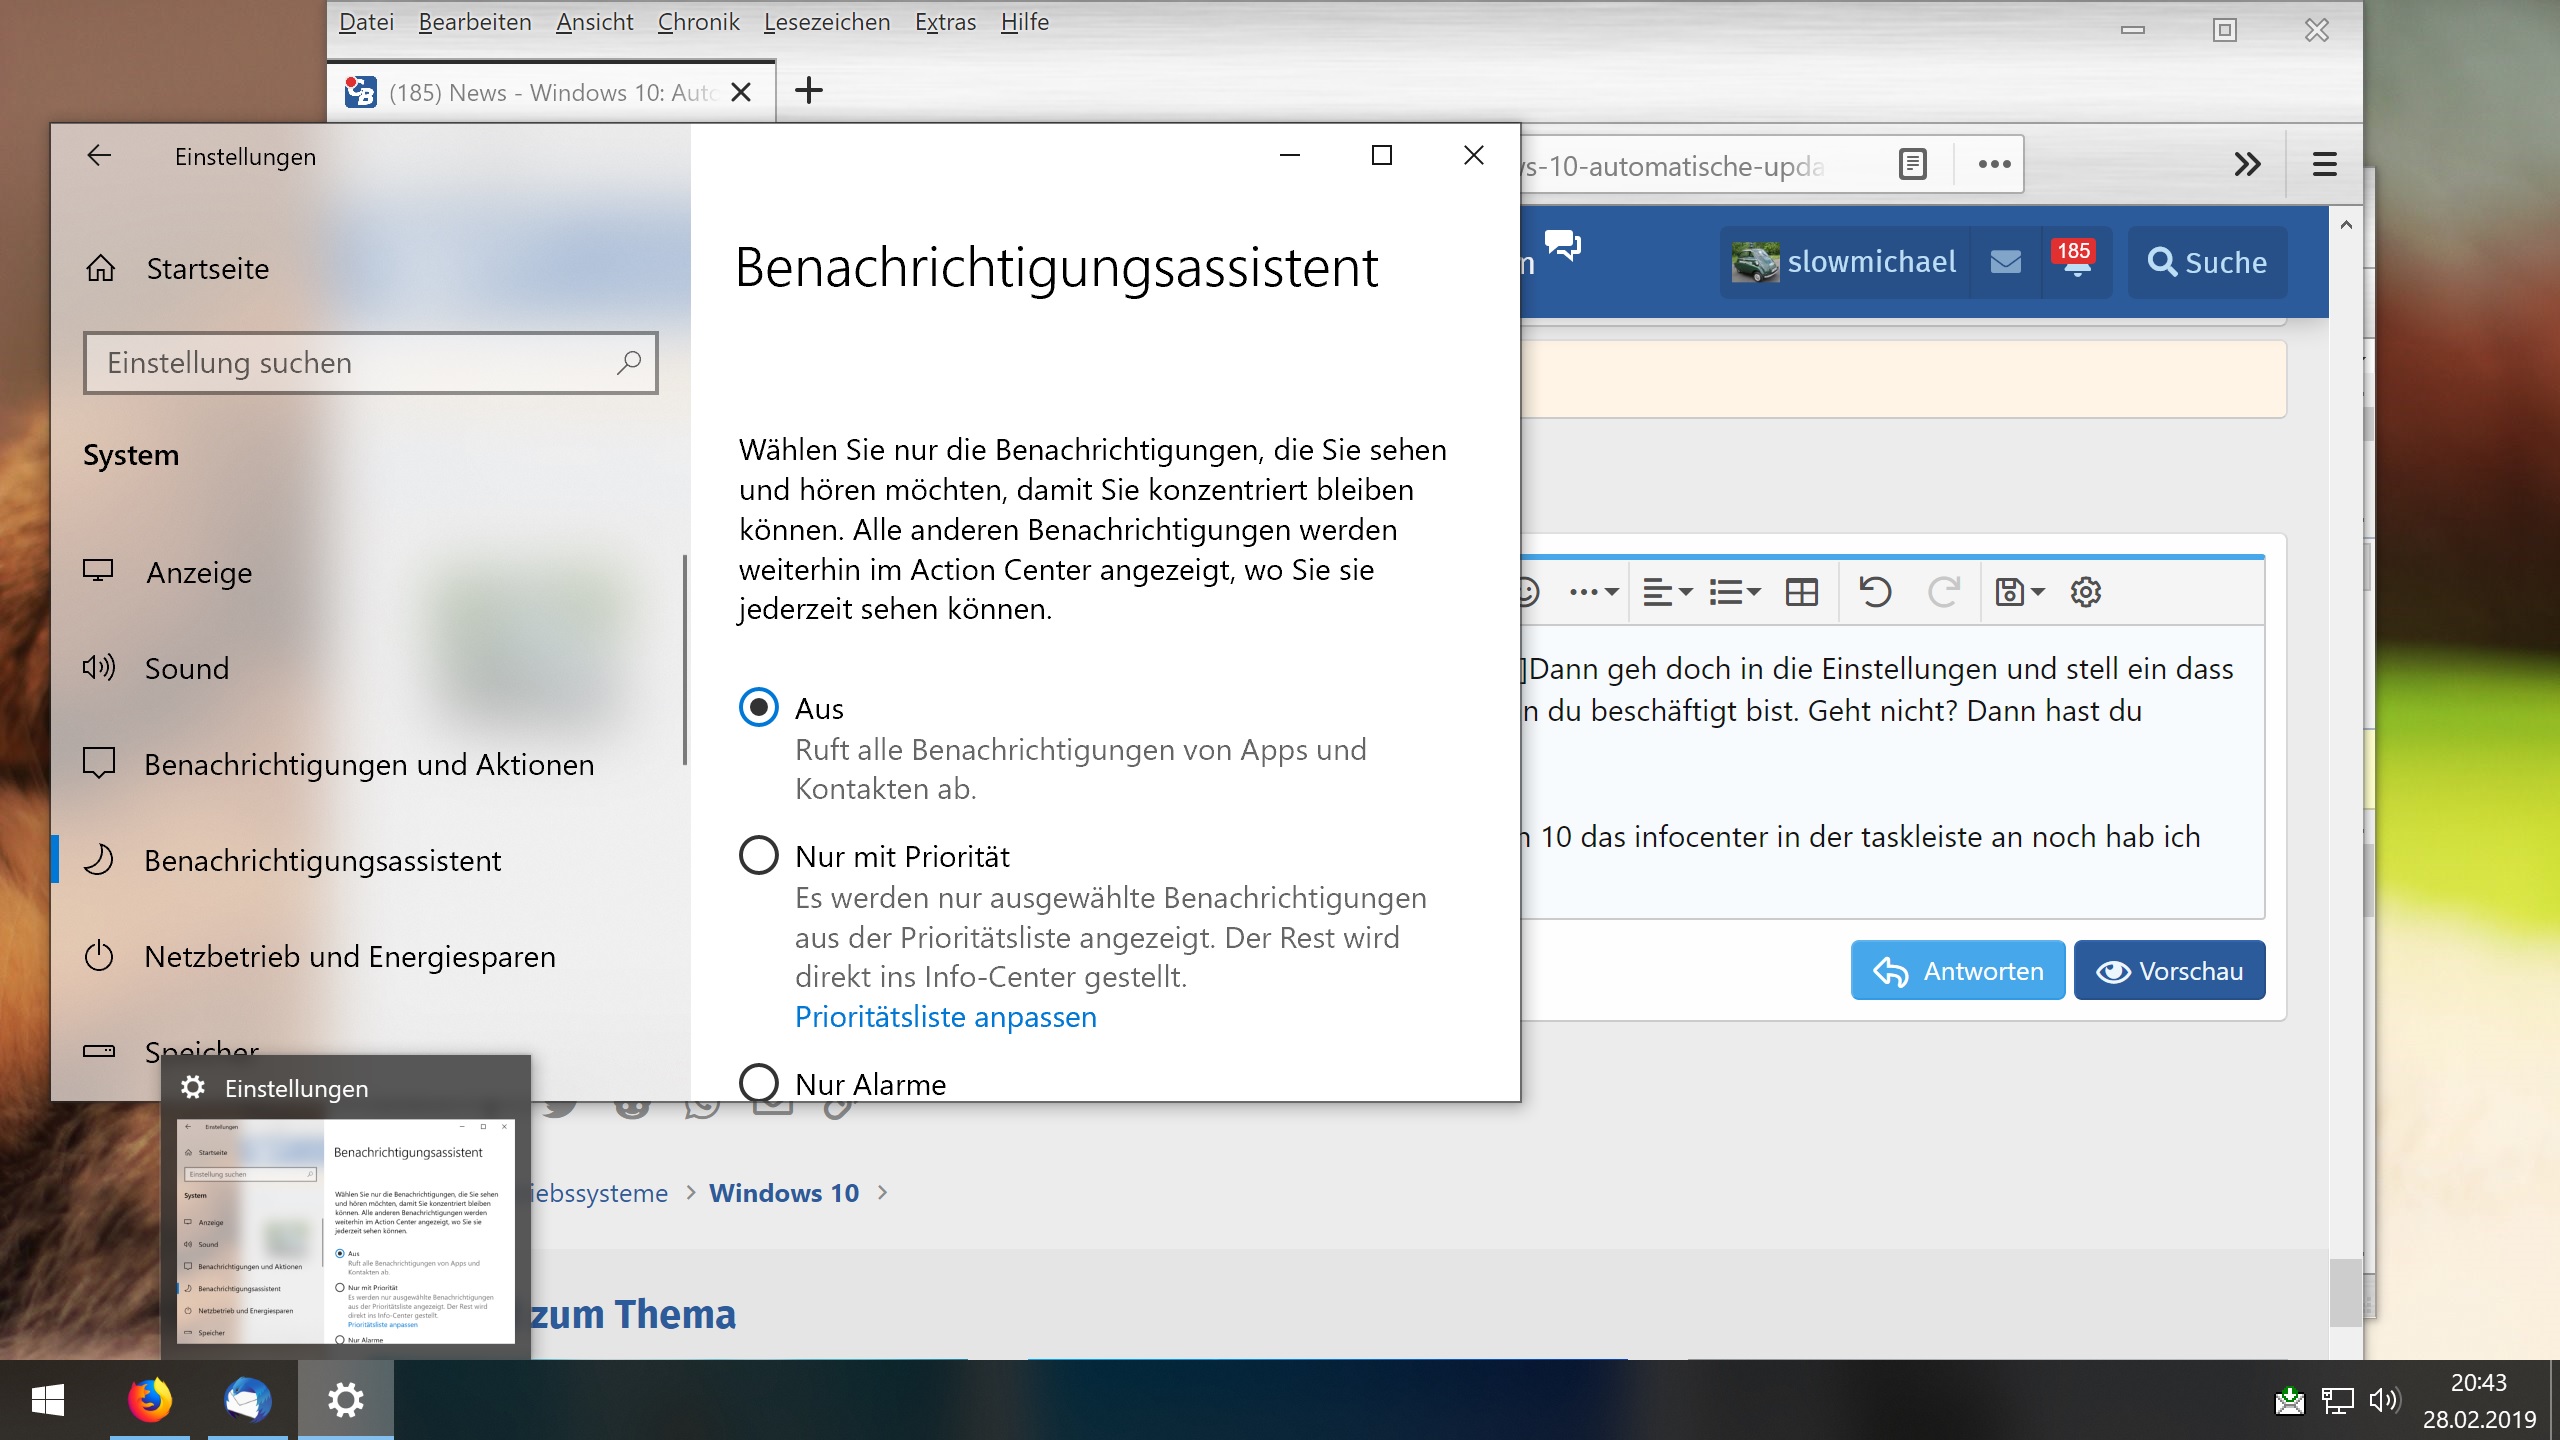Expand the save draft dropdown
Viewport: 2560px width, 1440px height.
click(x=2019, y=592)
